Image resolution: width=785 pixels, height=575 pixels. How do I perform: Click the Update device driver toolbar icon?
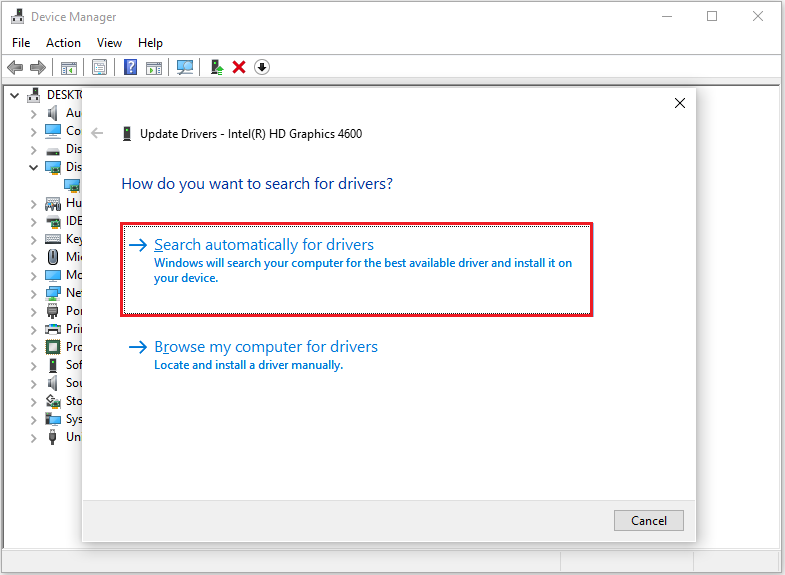click(x=216, y=67)
